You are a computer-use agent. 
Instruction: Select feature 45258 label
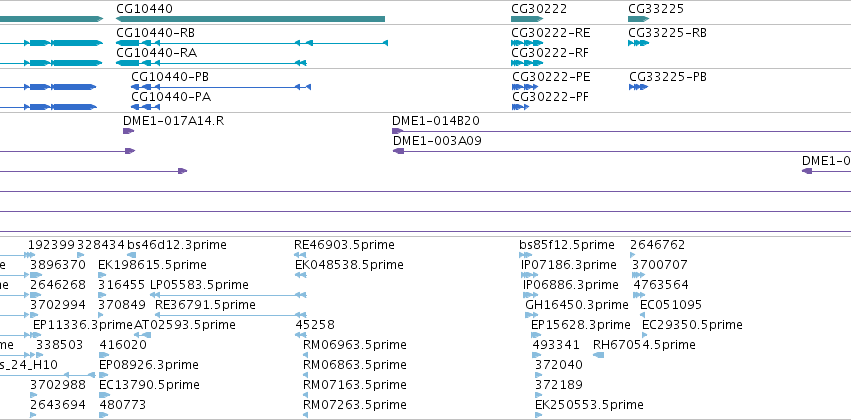(x=315, y=324)
